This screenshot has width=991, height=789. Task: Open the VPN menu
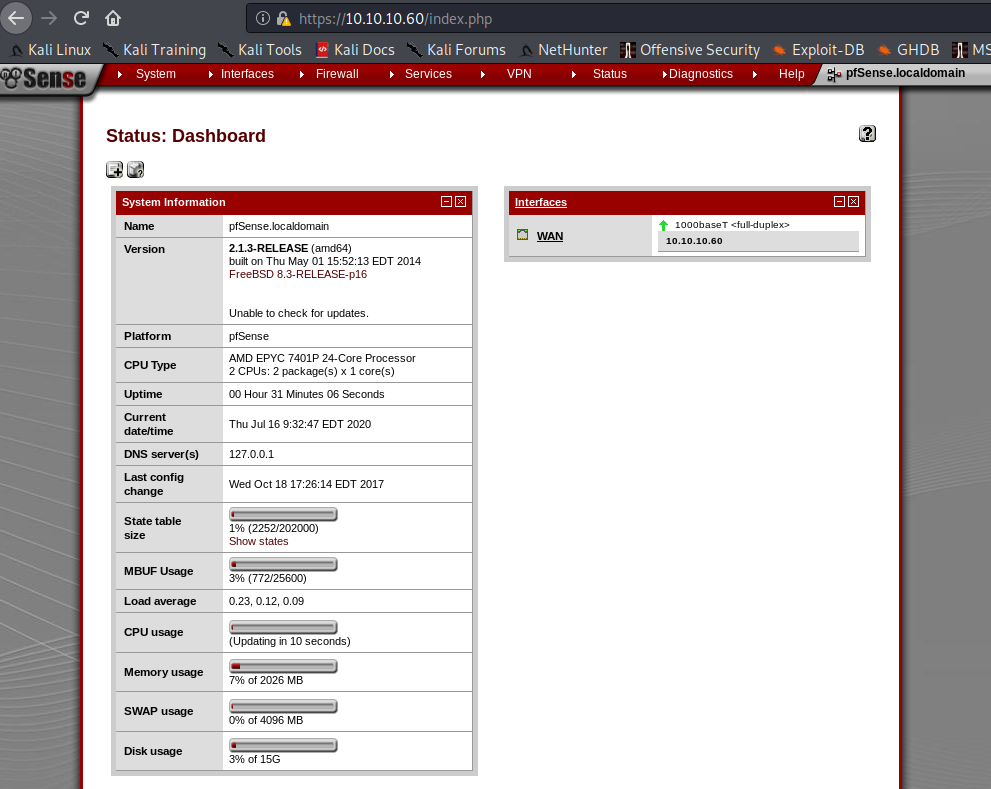(519, 74)
